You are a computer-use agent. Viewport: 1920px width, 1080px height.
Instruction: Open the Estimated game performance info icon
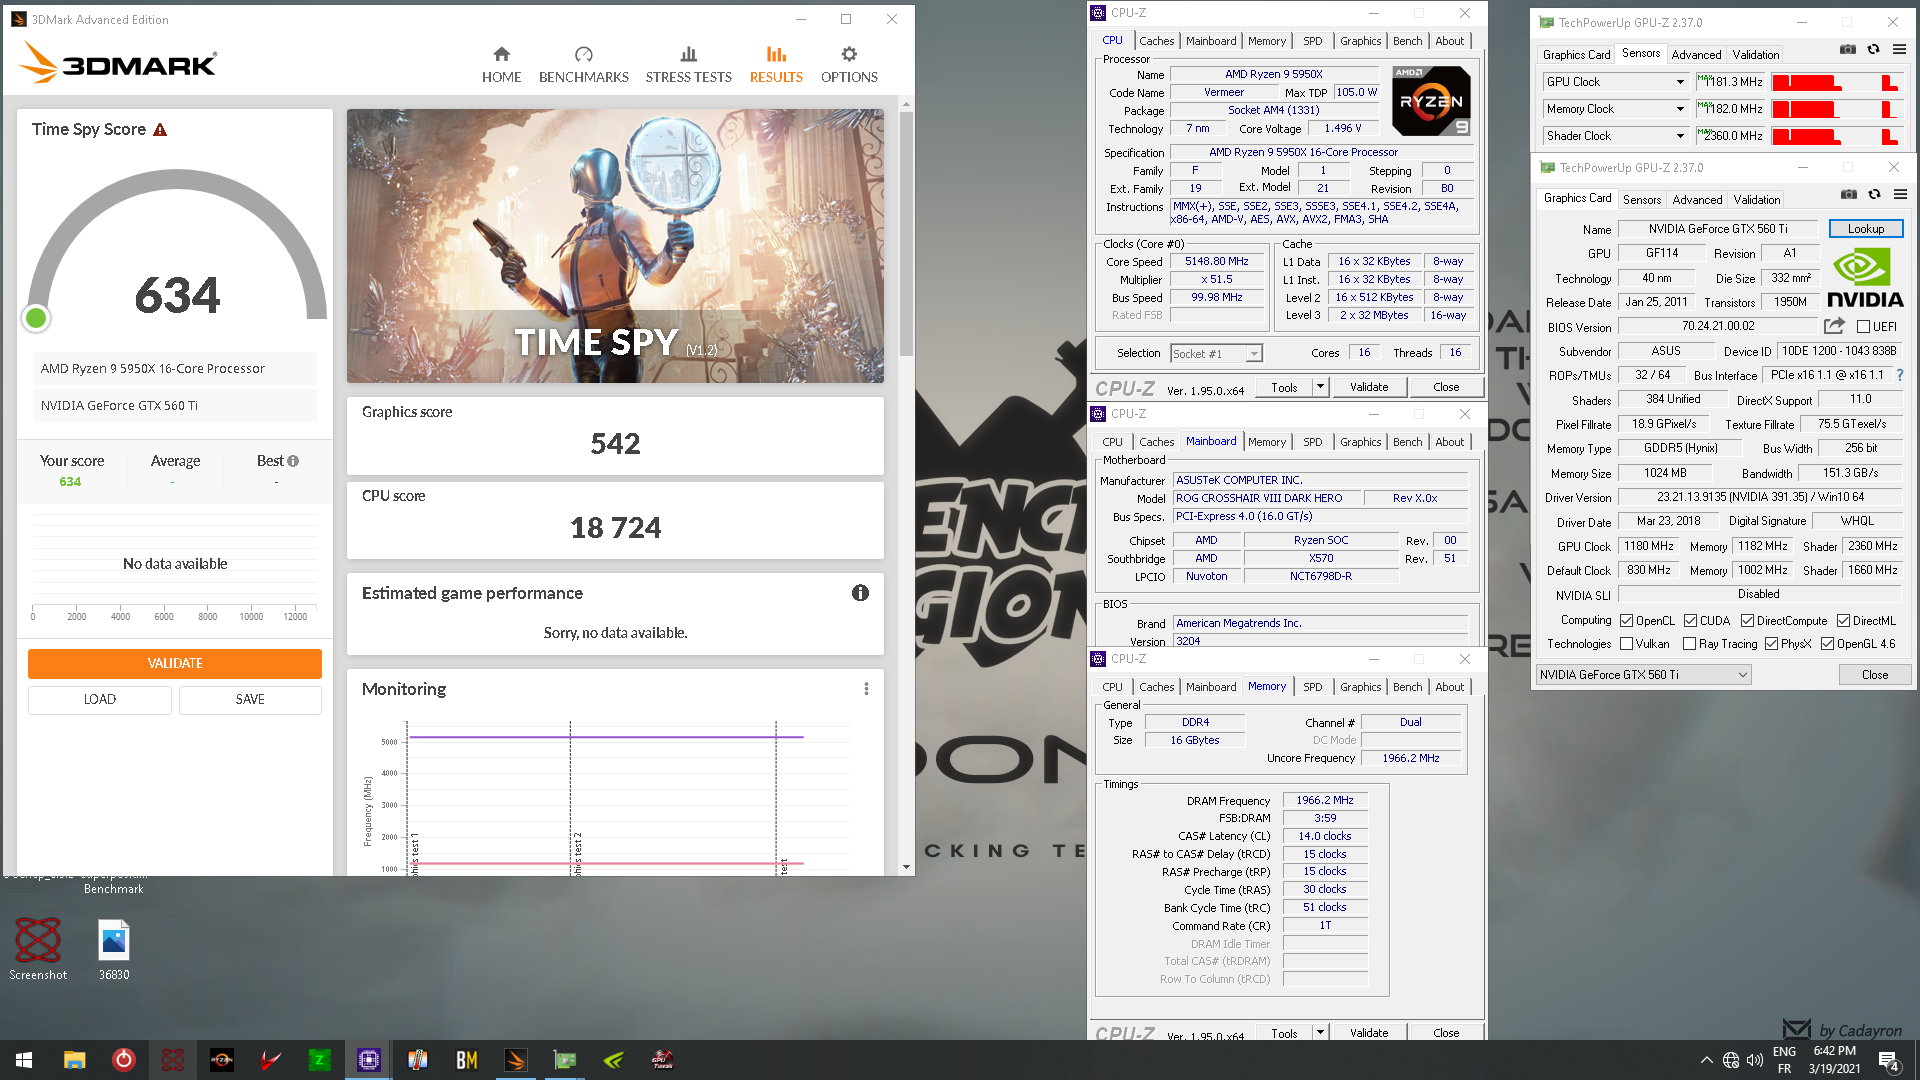point(860,593)
